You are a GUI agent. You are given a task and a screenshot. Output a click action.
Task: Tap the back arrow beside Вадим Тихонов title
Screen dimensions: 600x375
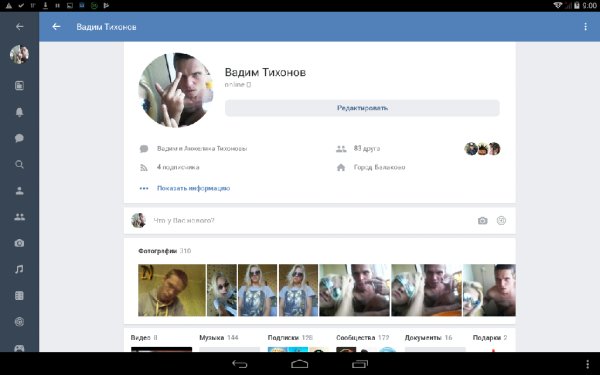56,27
